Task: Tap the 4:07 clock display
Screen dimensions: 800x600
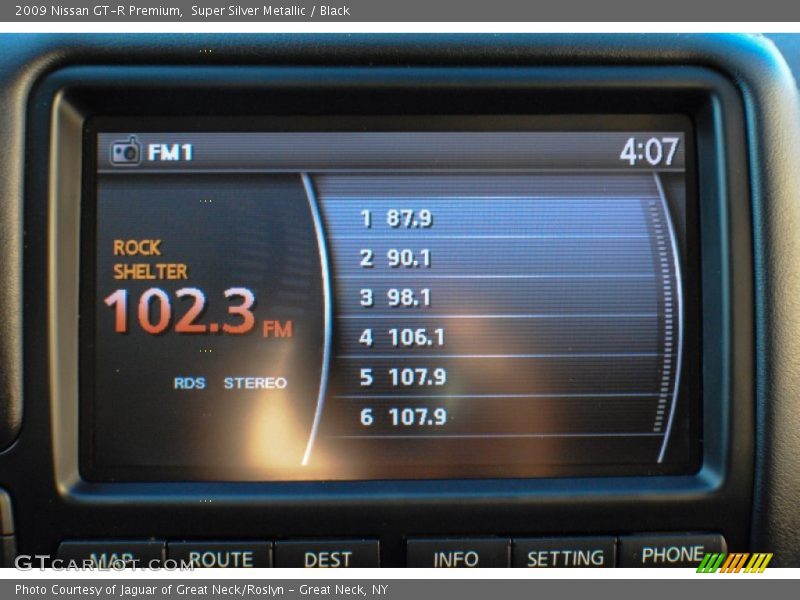Action: [x=649, y=151]
